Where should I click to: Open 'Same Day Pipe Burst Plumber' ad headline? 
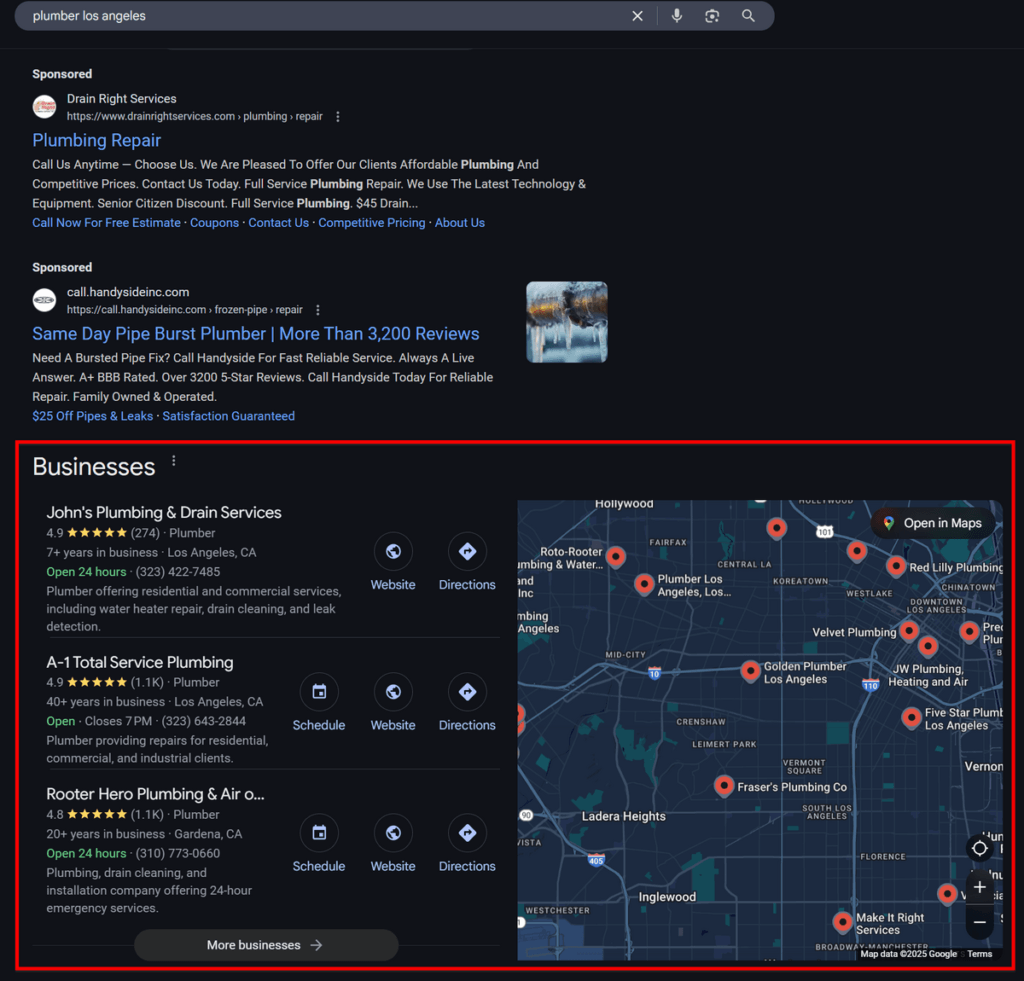click(256, 334)
